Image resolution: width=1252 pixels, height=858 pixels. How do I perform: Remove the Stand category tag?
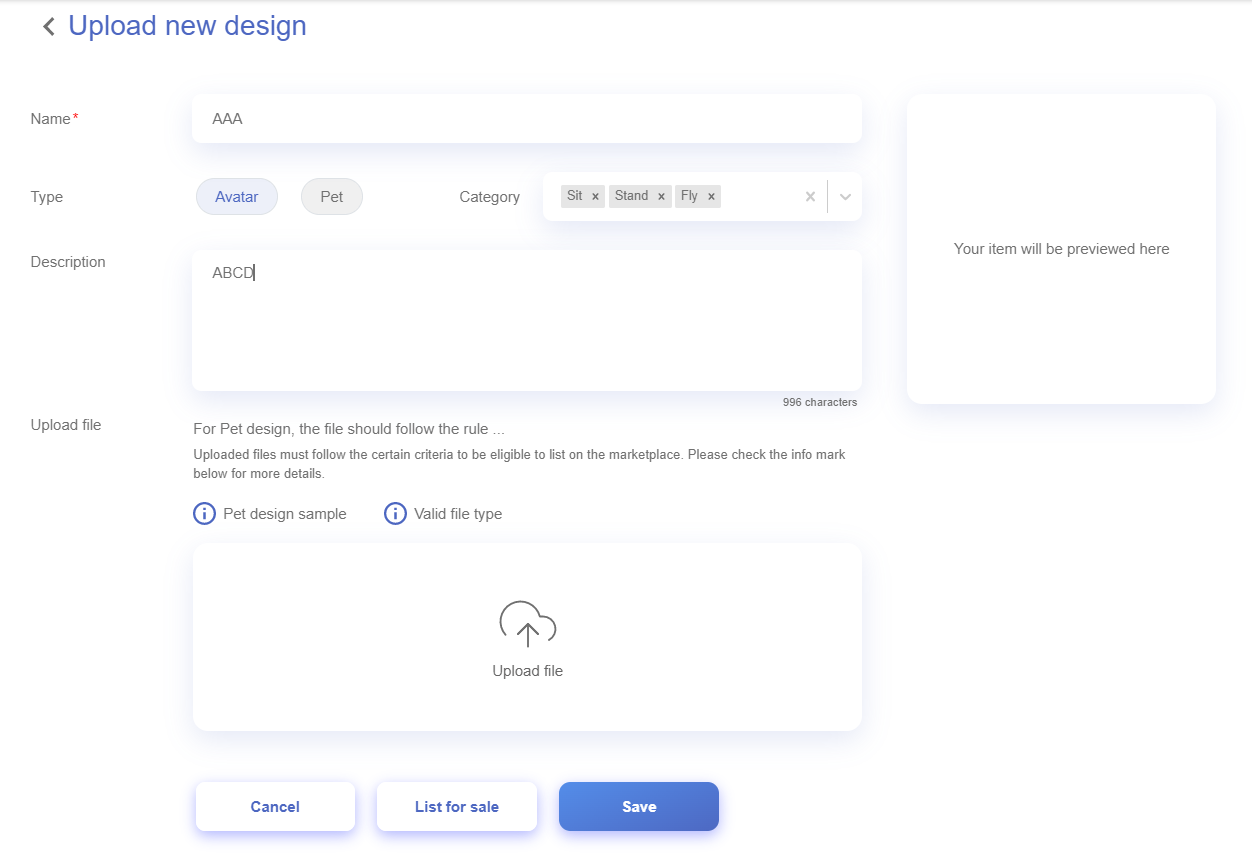[661, 197]
